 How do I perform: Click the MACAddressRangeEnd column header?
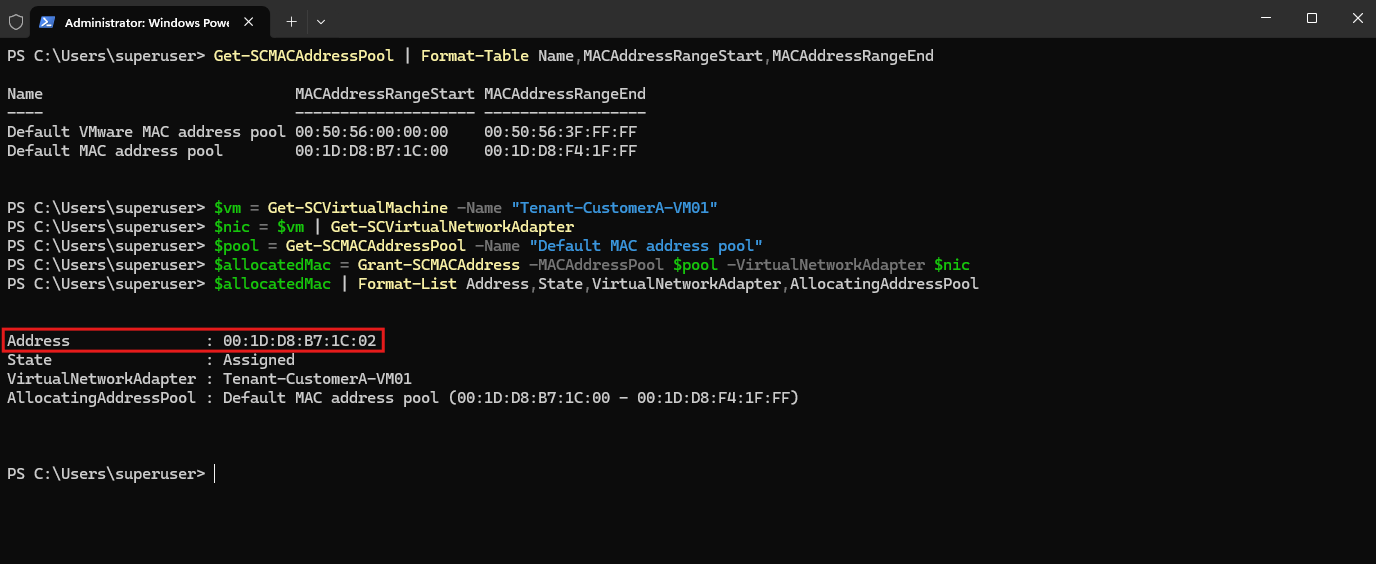[565, 94]
